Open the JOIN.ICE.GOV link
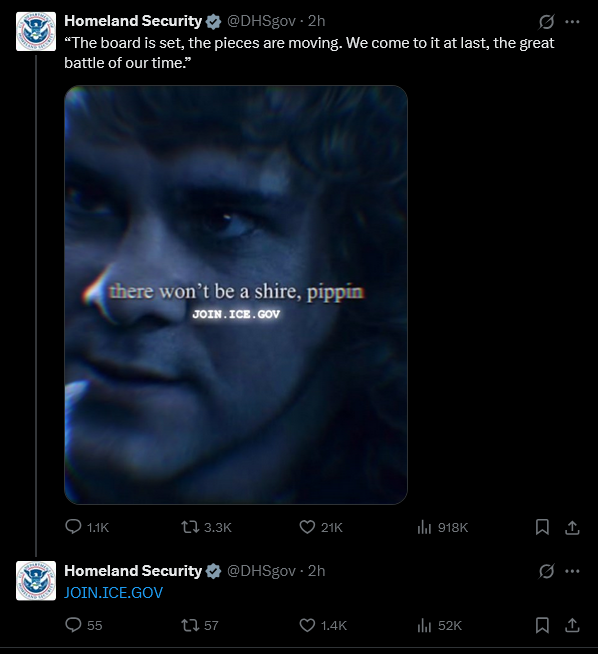Viewport: 598px width, 654px height. pyautogui.click(x=113, y=593)
